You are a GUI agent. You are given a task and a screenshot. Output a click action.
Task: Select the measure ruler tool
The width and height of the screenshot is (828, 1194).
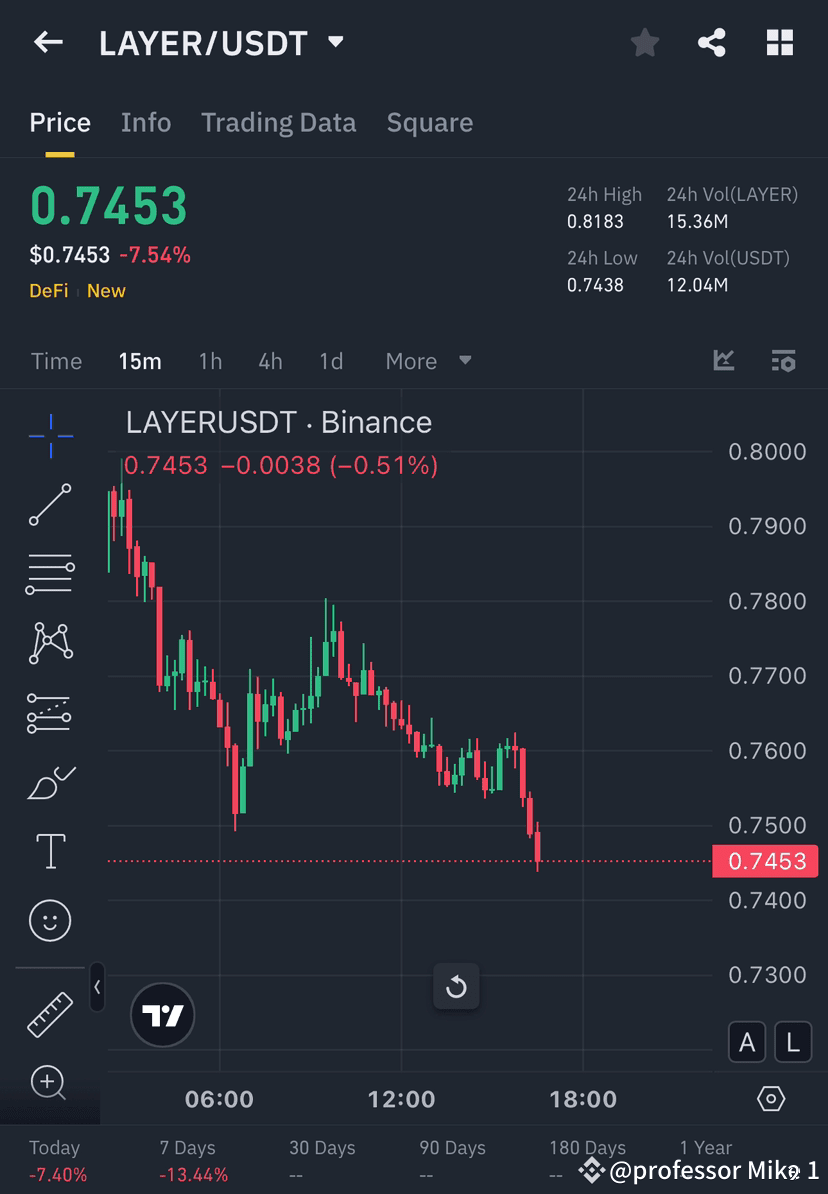tap(50, 1013)
